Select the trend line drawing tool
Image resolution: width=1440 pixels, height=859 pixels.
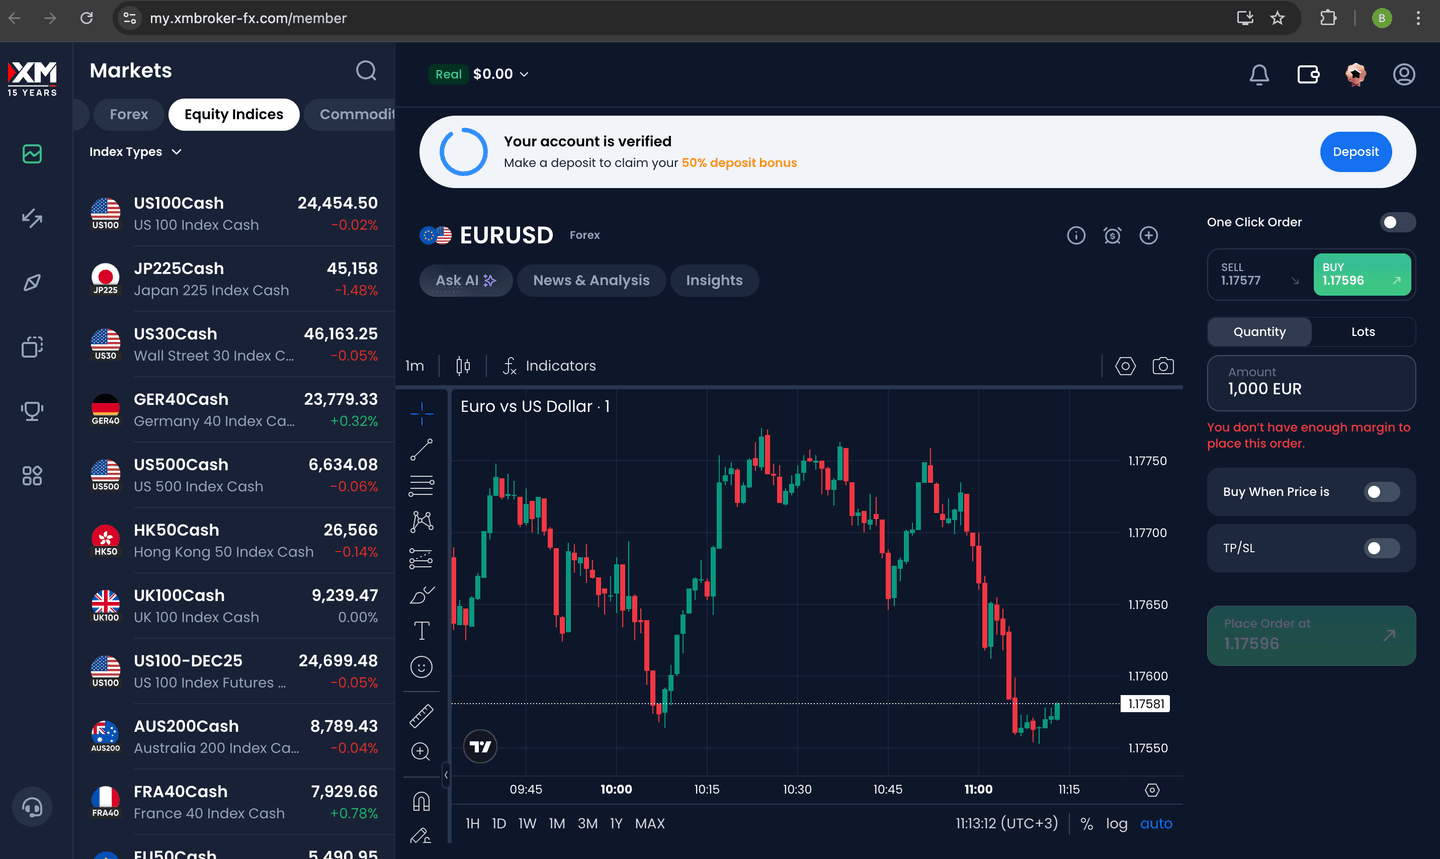pyautogui.click(x=422, y=450)
